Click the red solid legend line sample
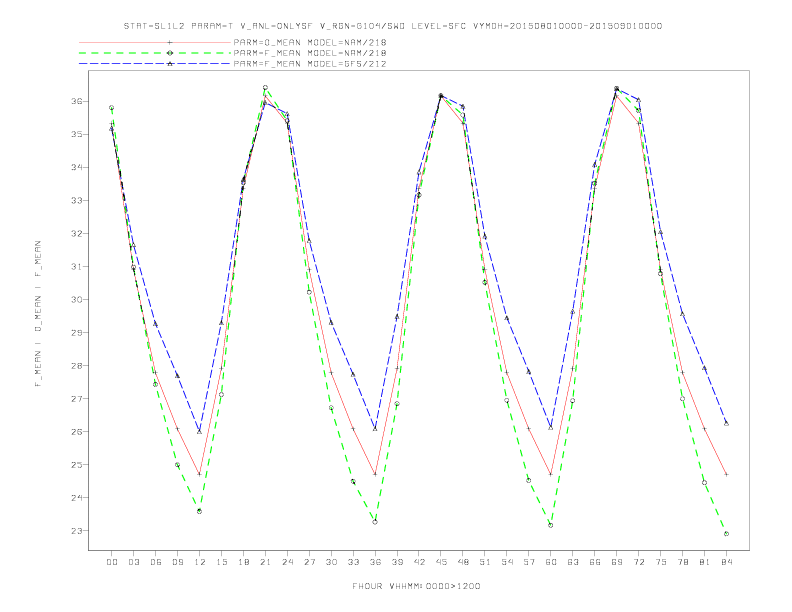792x612 pixels. (x=155, y=42)
